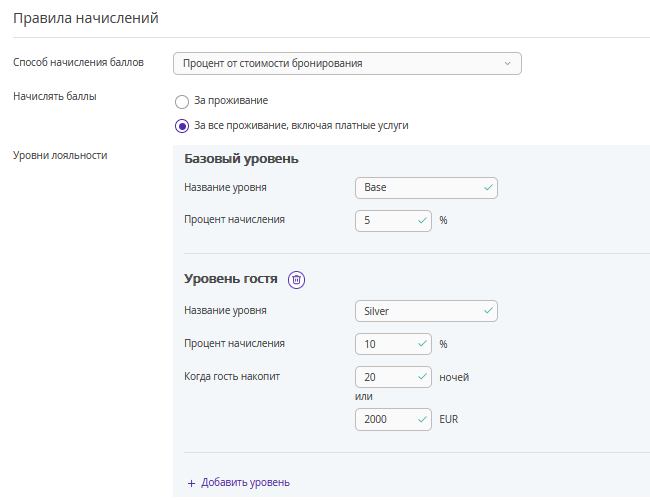Click checkmark in the 2000 EUR field
650x500 pixels.
pyautogui.click(x=422, y=420)
